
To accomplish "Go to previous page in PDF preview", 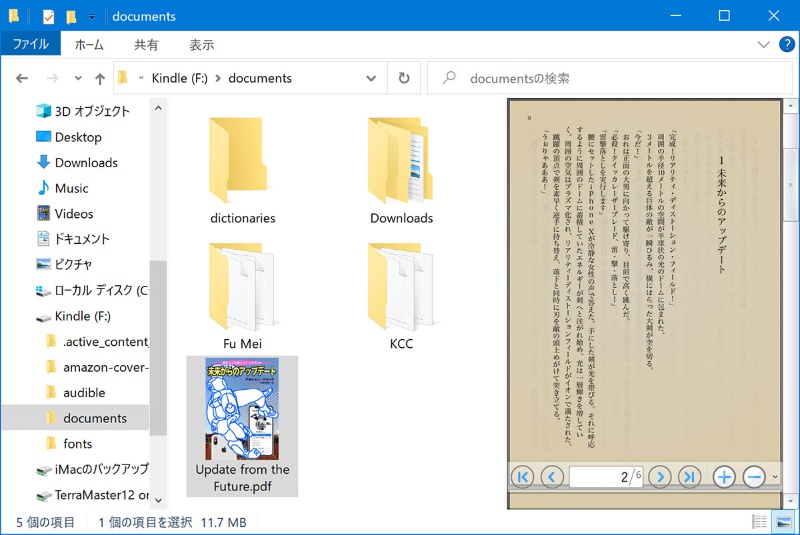I will point(552,477).
